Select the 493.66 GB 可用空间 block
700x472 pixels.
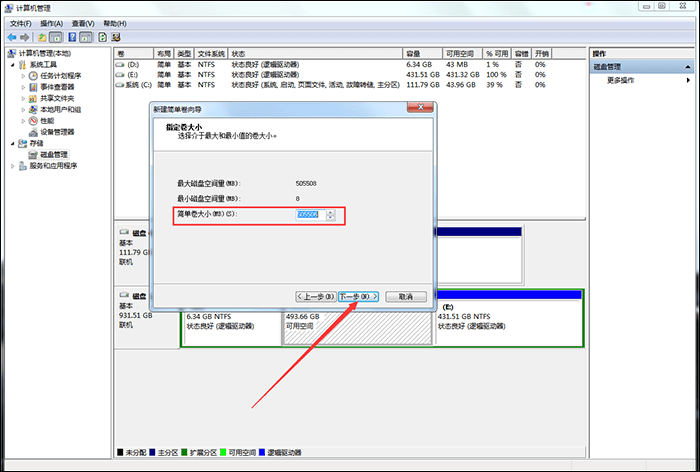click(358, 327)
